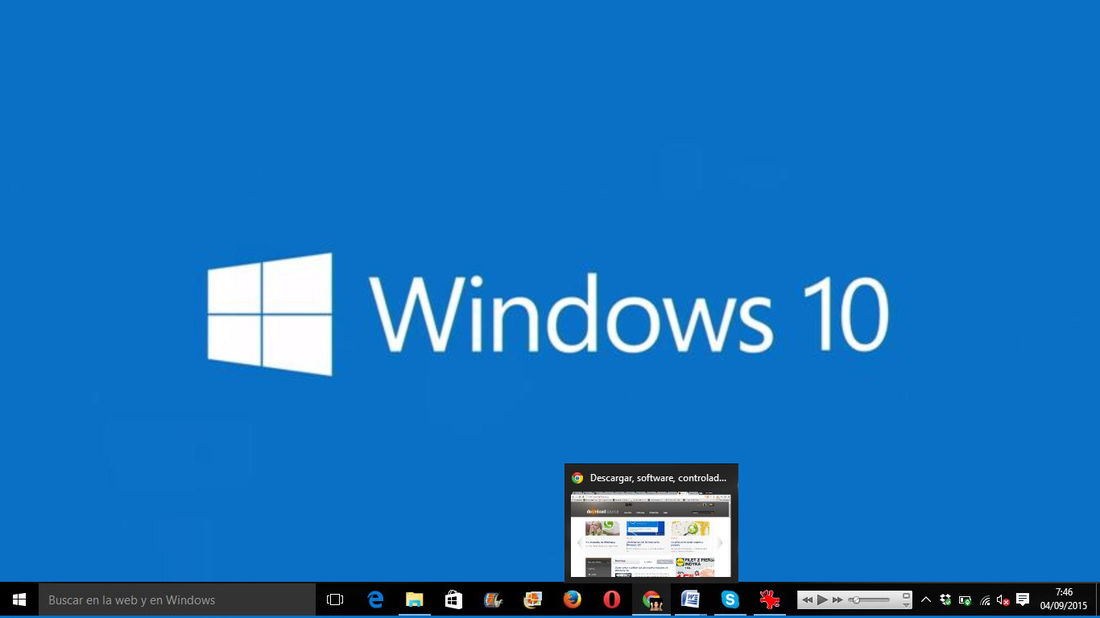The height and width of the screenshot is (618, 1100).
Task: Show hidden system tray icons
Action: pyautogui.click(x=926, y=600)
